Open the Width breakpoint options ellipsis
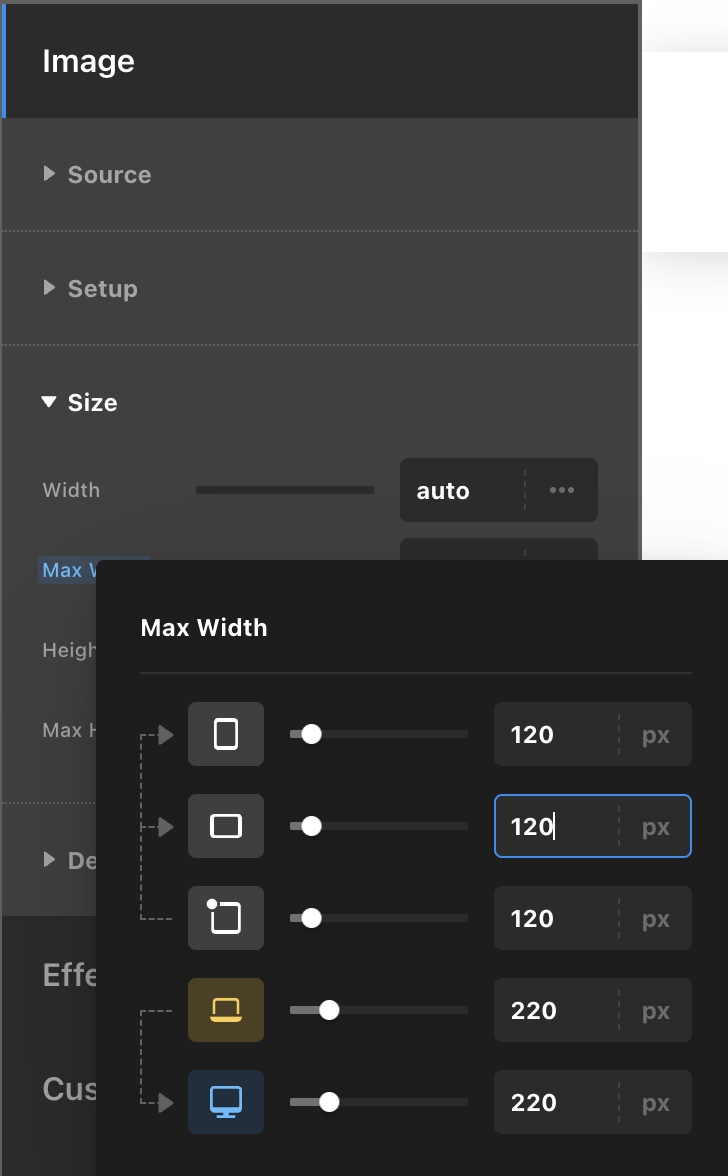 (562, 490)
